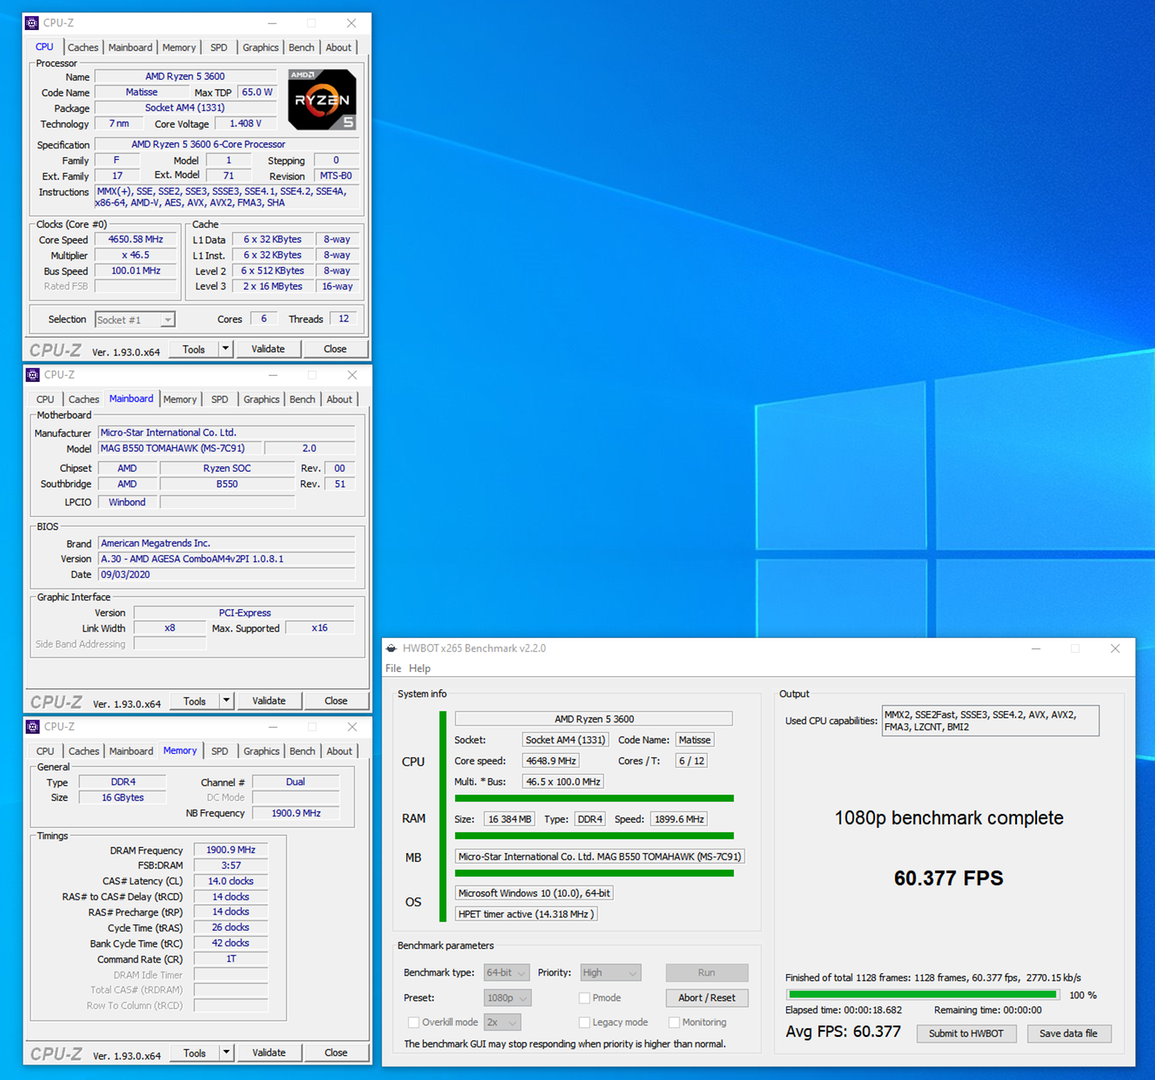Click the Core Voltage 1.408 V value
This screenshot has width=1155, height=1080.
point(245,124)
